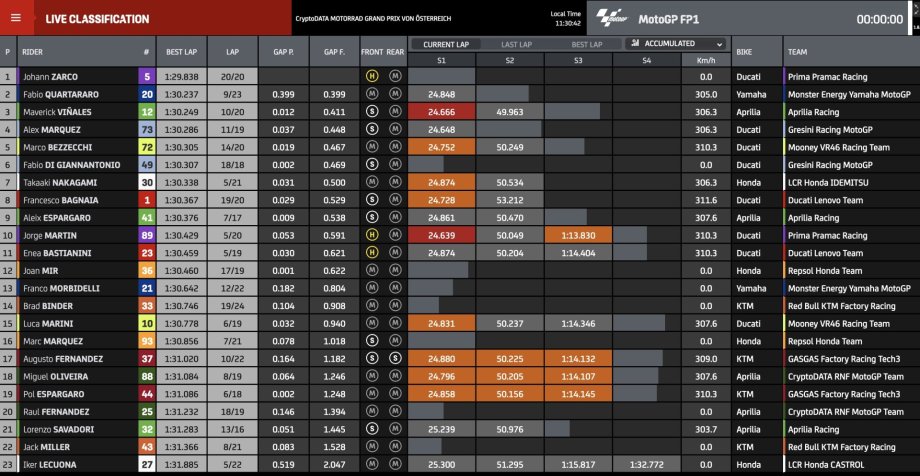Click Savadori's soft front tyre icon
Image resolution: width=920 pixels, height=476 pixels.
point(371,429)
